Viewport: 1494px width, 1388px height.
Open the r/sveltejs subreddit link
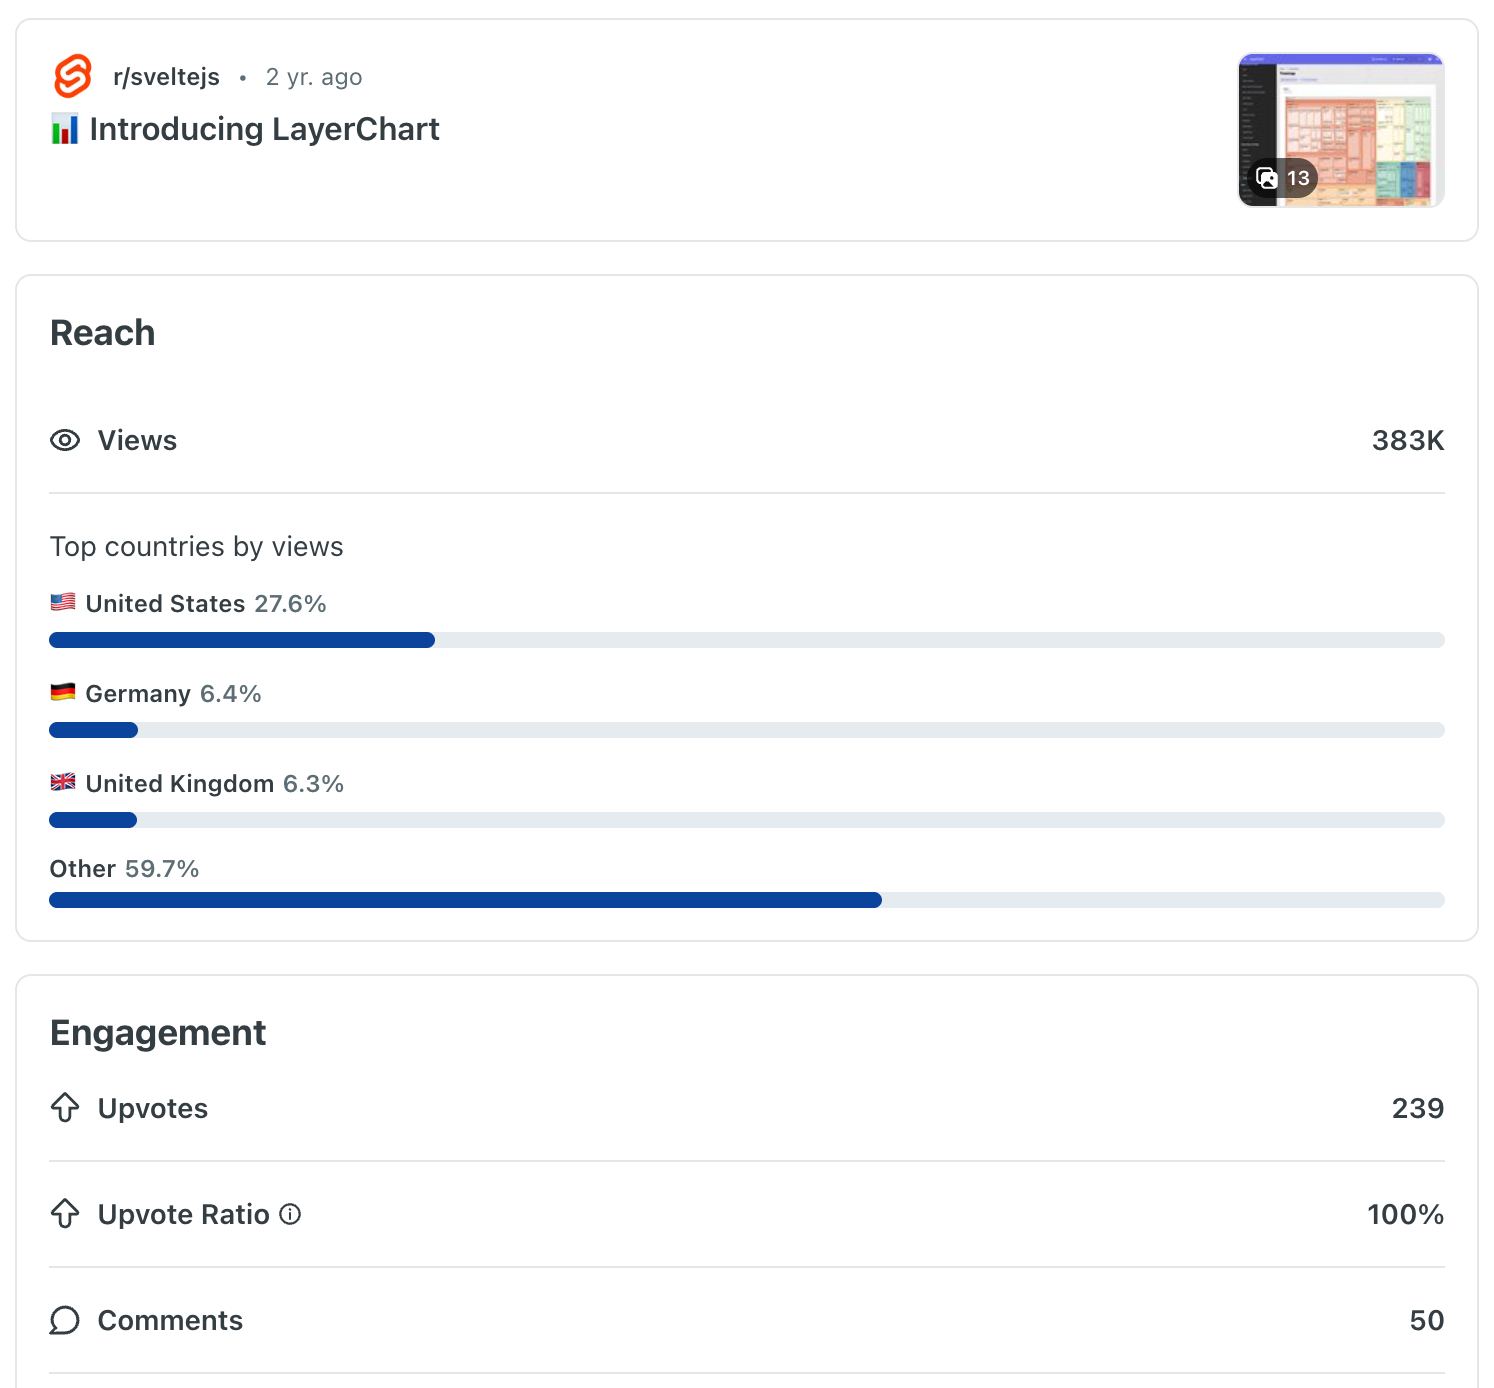[x=166, y=77]
